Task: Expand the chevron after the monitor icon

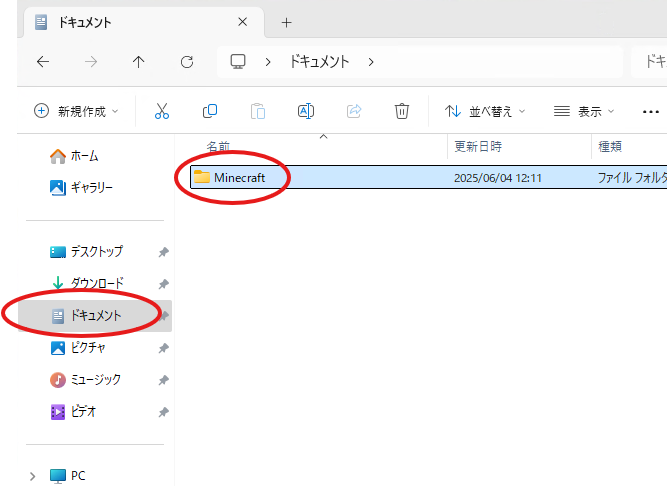Action: 268,62
